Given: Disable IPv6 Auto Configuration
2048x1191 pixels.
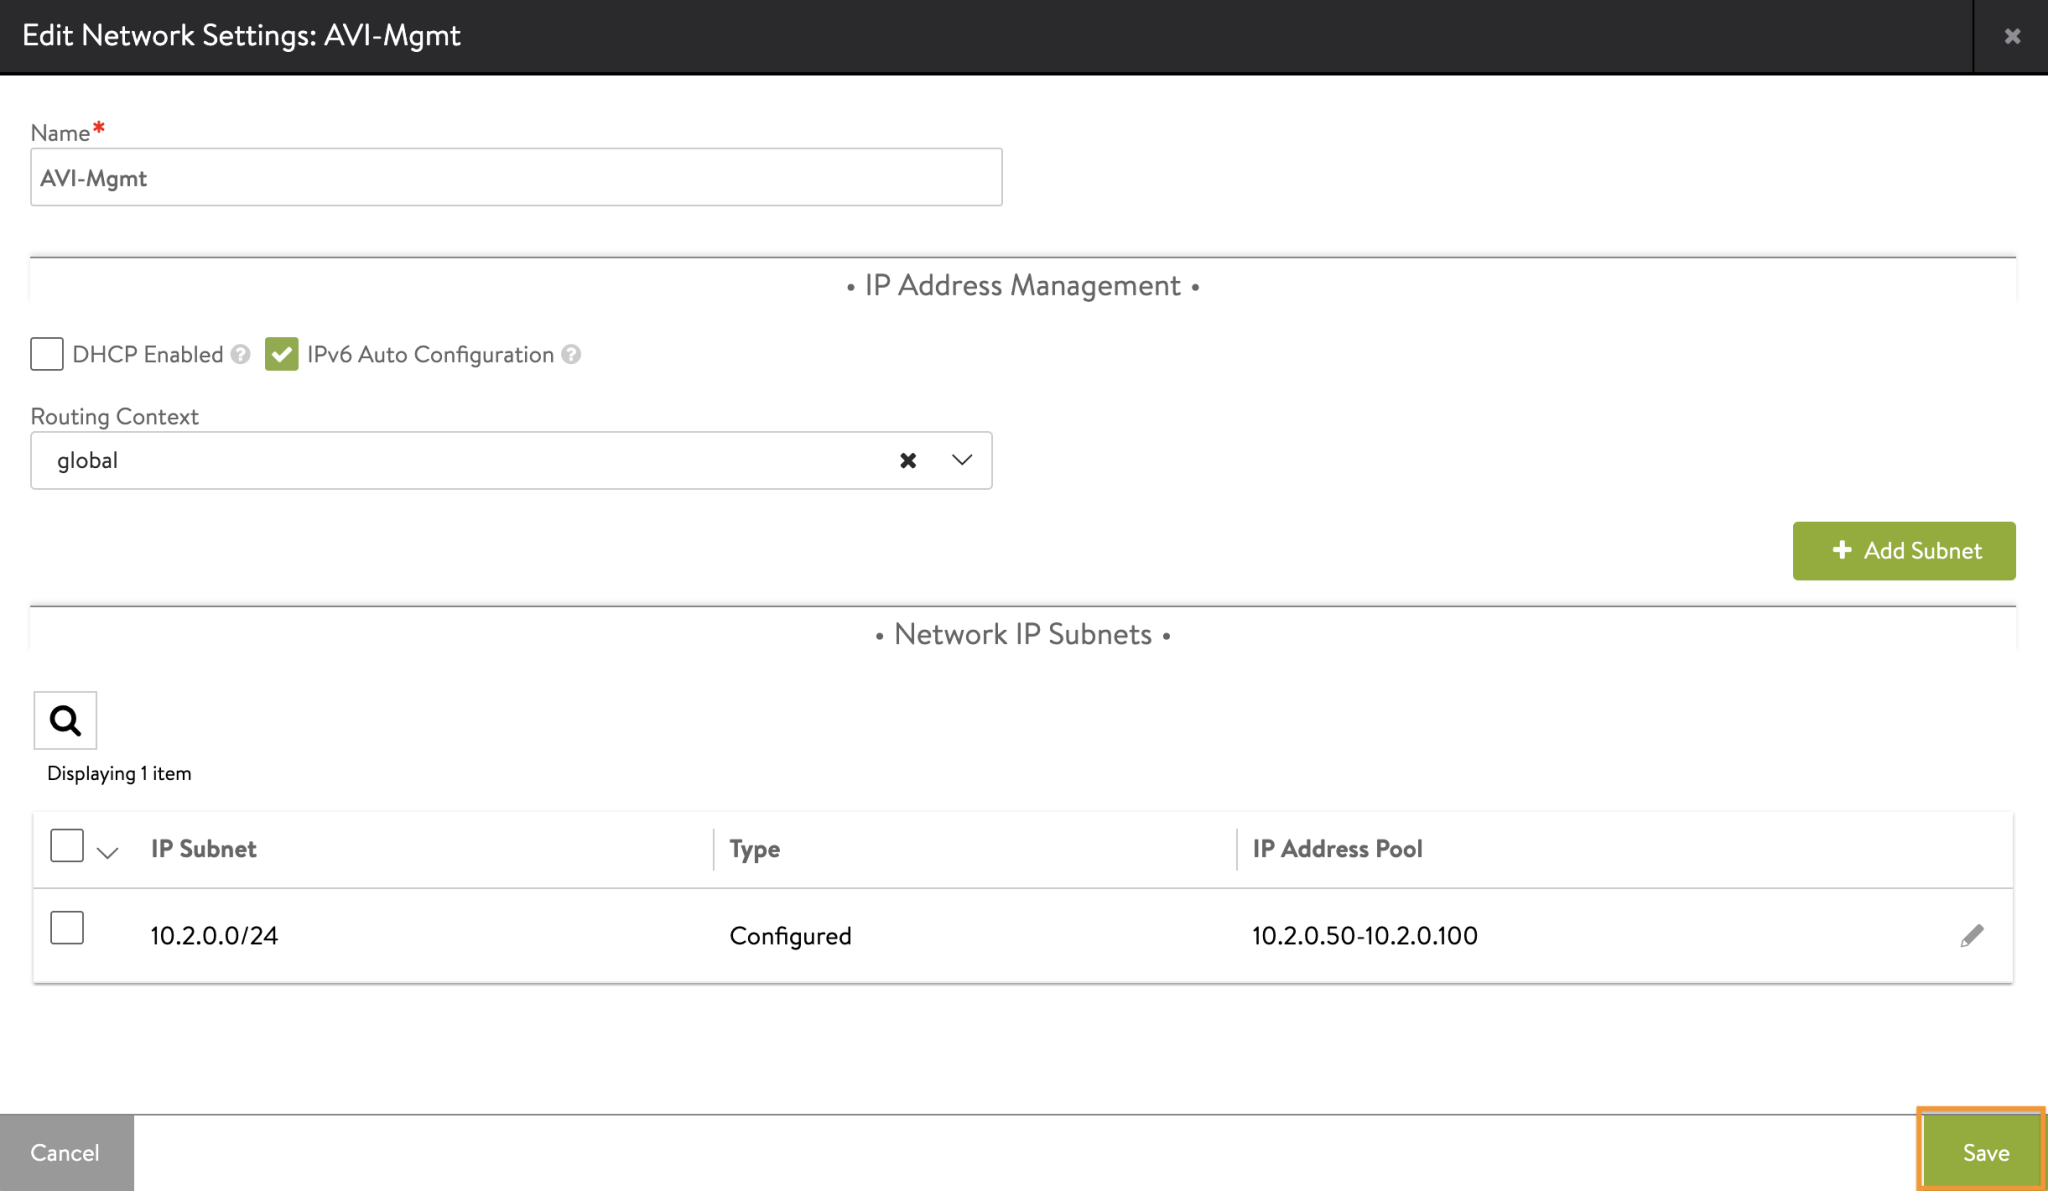Looking at the screenshot, I should 283,354.
